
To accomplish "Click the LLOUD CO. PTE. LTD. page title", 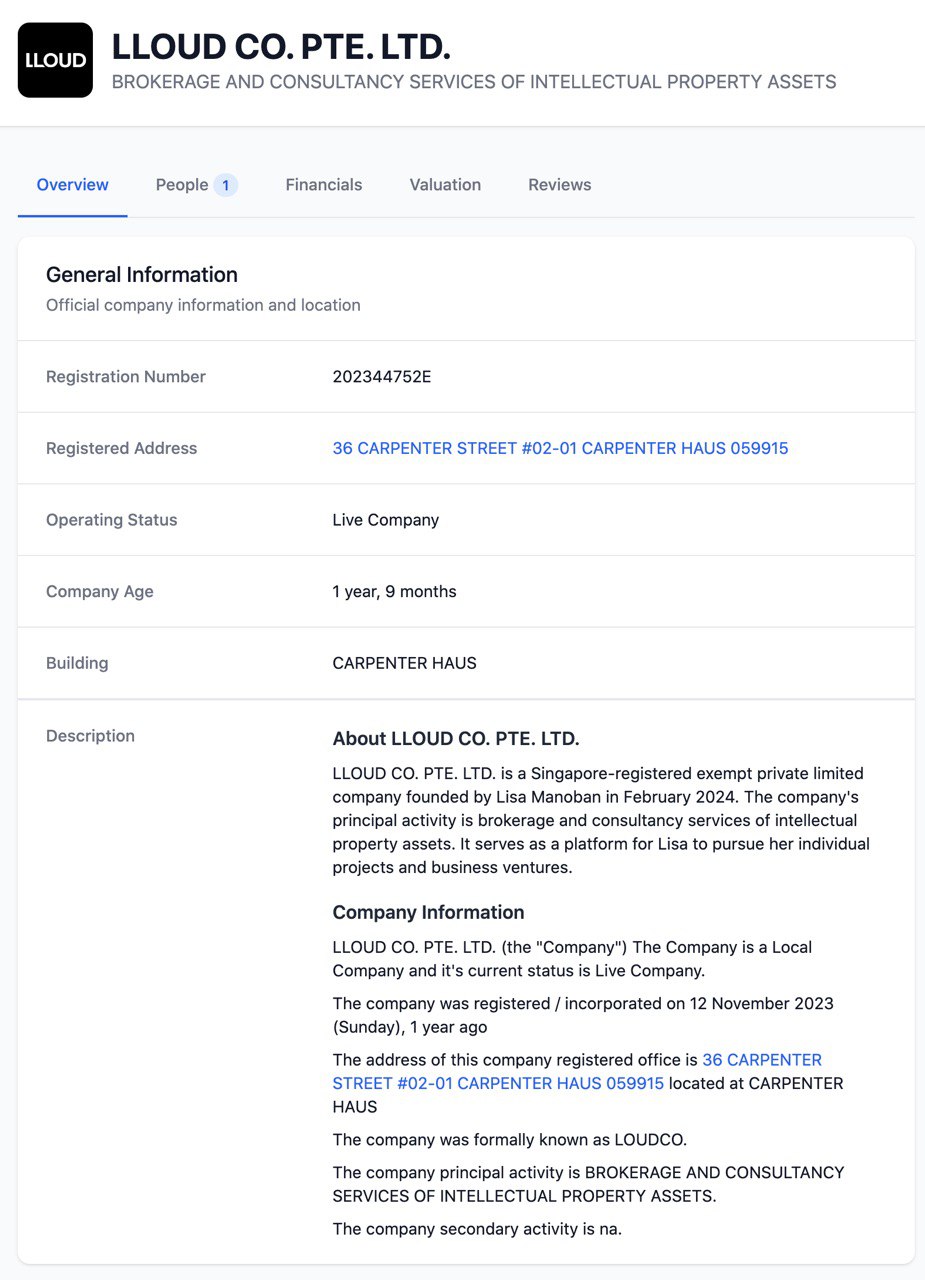I will (281, 46).
